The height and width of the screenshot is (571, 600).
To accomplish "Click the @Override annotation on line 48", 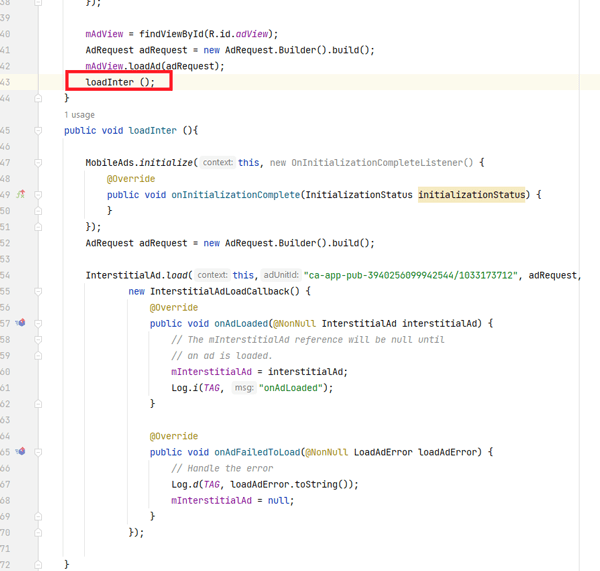I will [x=131, y=179].
